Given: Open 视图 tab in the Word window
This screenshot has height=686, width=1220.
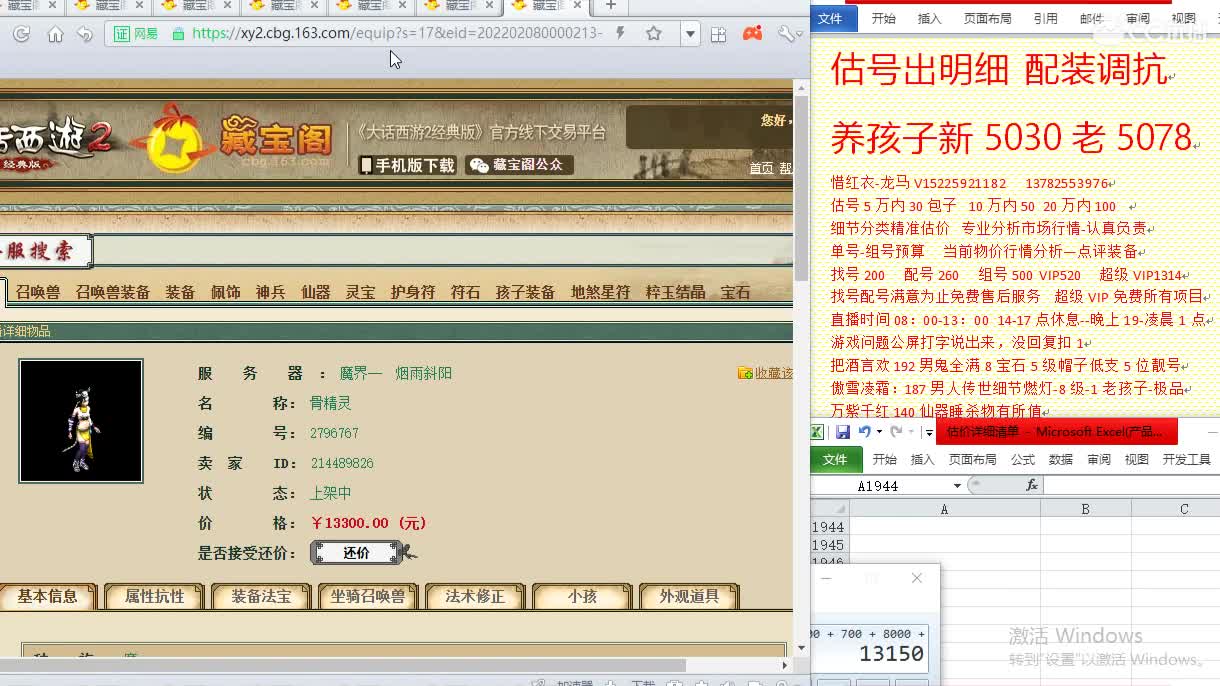Looking at the screenshot, I should pyautogui.click(x=1183, y=18).
